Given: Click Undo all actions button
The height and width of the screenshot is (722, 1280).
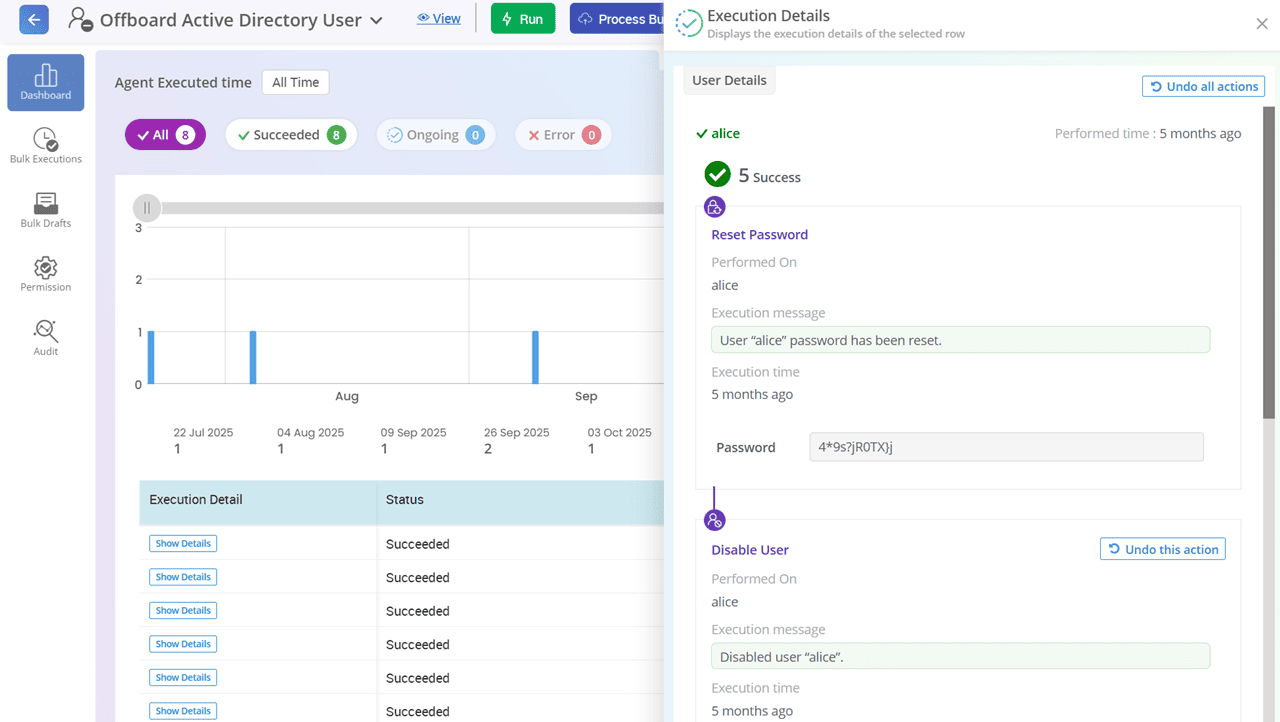Looking at the screenshot, I should (x=1203, y=87).
